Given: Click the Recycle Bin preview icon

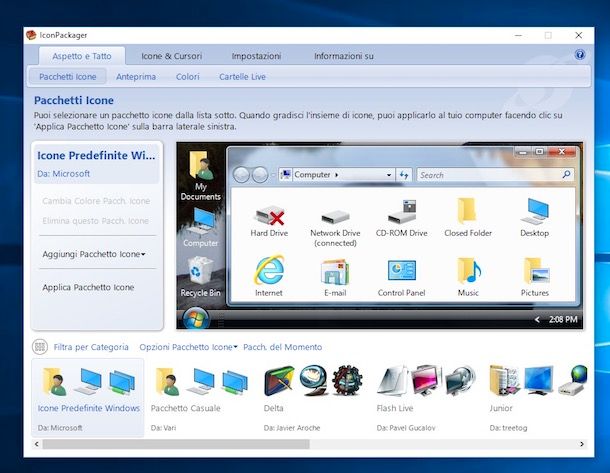Looking at the screenshot, I should click(x=200, y=271).
